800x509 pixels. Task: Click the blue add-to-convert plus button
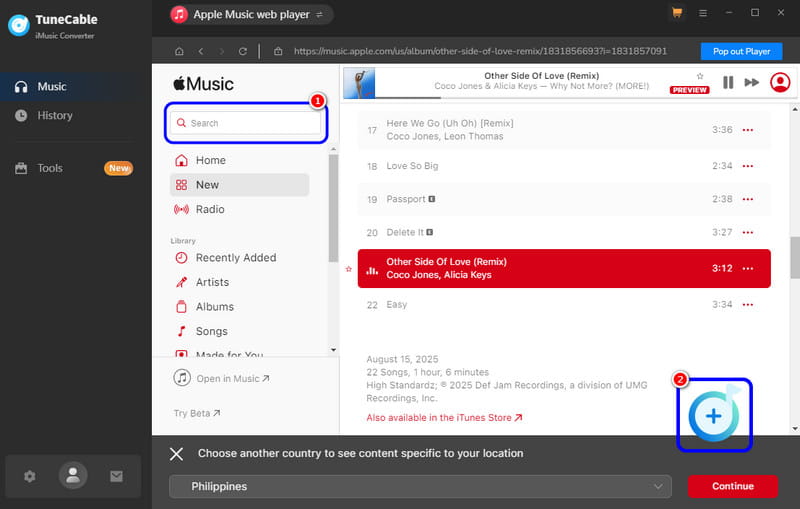point(714,416)
